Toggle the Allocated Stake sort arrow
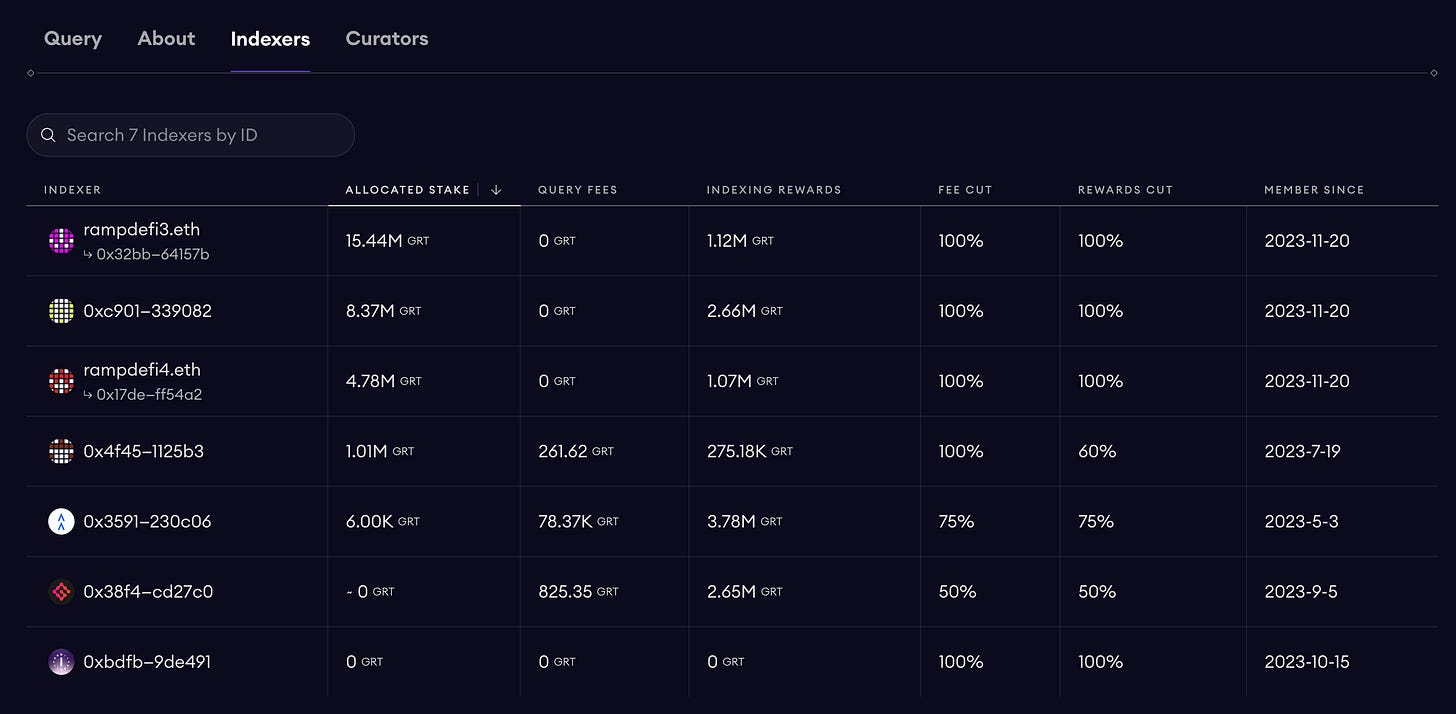The width and height of the screenshot is (1456, 714). coord(496,190)
